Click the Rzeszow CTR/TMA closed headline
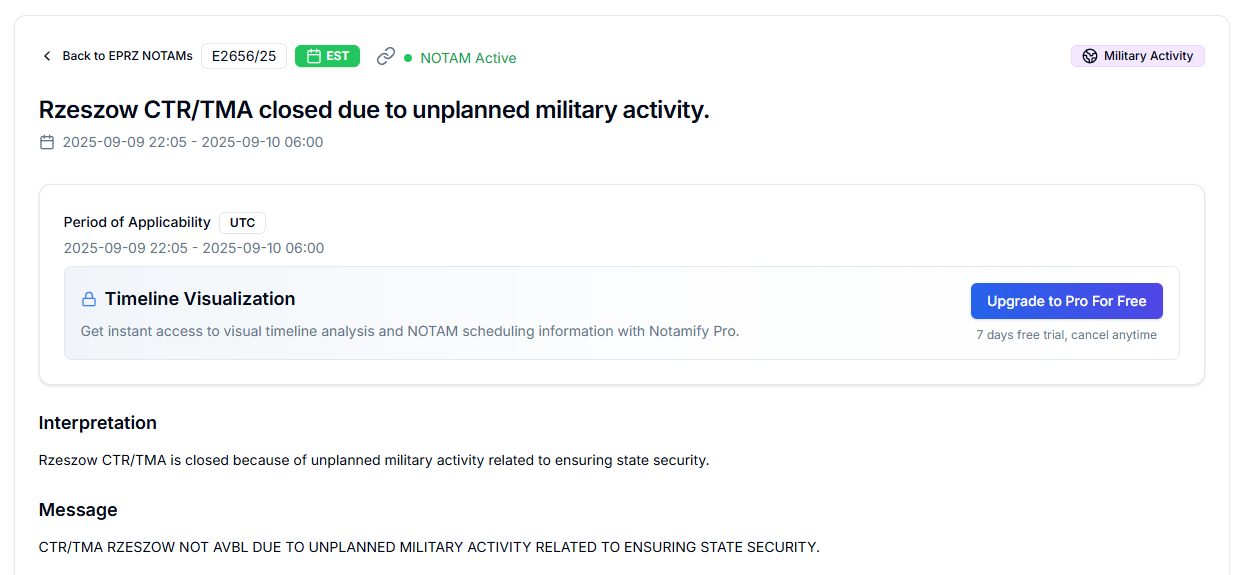The image size is (1234, 575). 374,110
